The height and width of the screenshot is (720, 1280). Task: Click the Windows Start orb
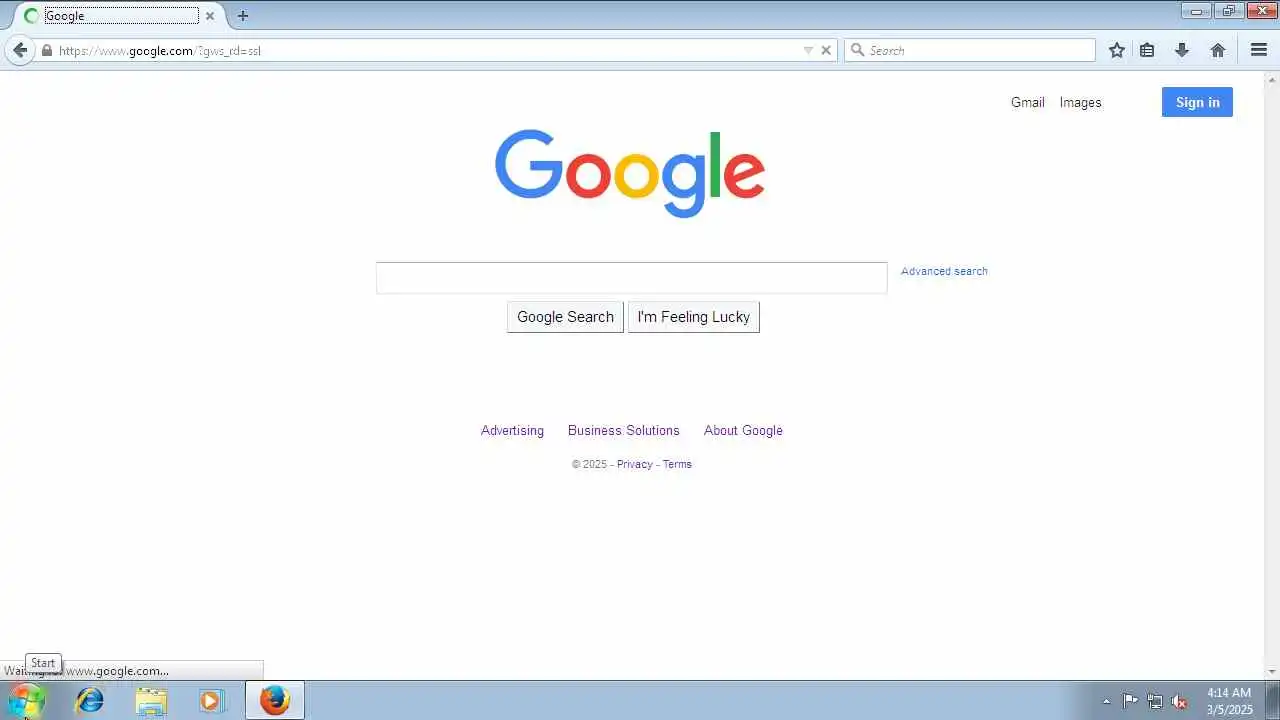click(x=27, y=700)
